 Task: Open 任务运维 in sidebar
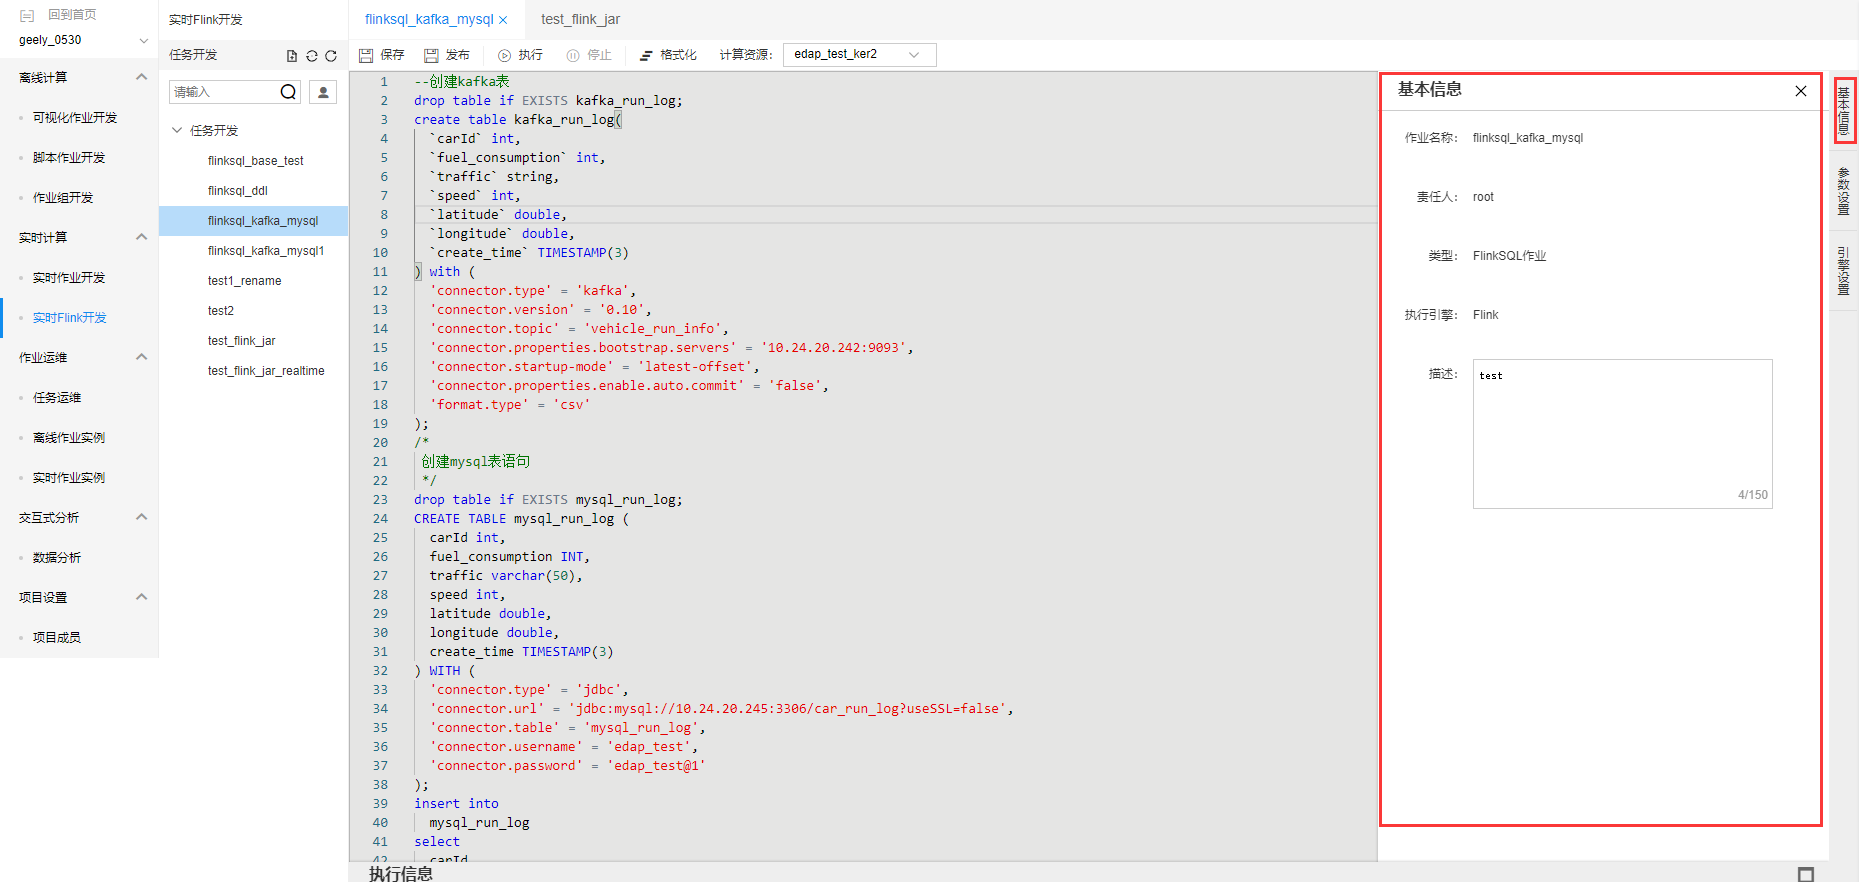57,398
